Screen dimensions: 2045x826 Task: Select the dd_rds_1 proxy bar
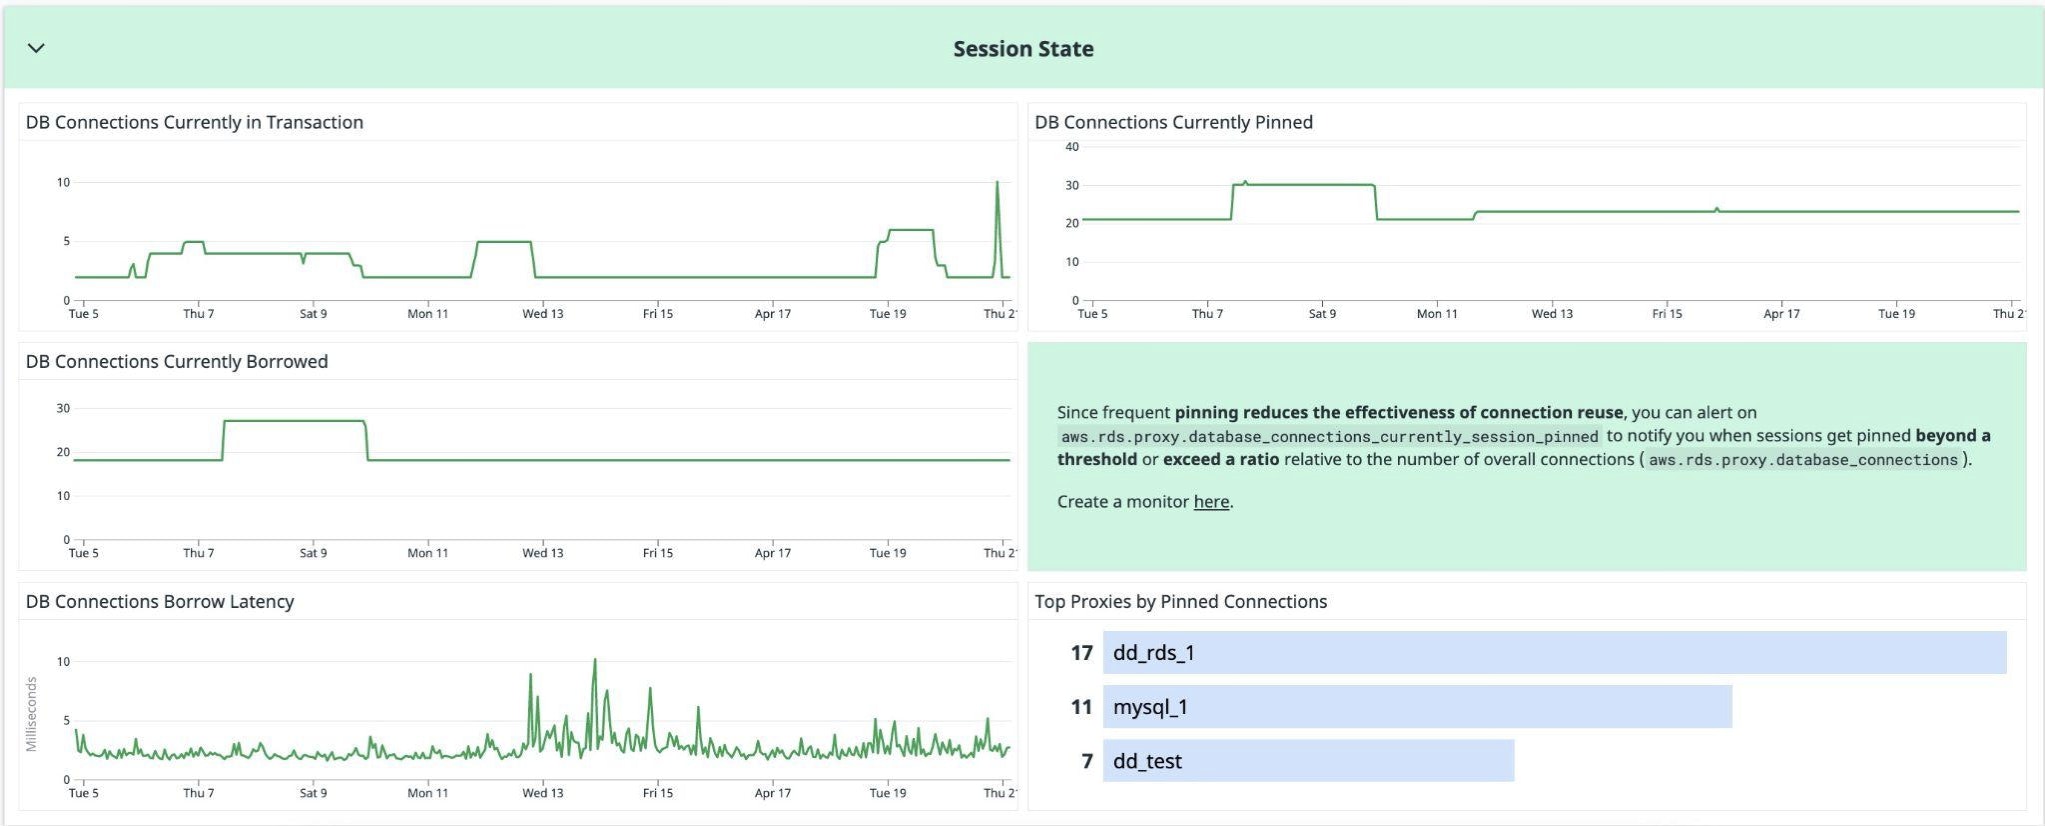pos(1553,653)
